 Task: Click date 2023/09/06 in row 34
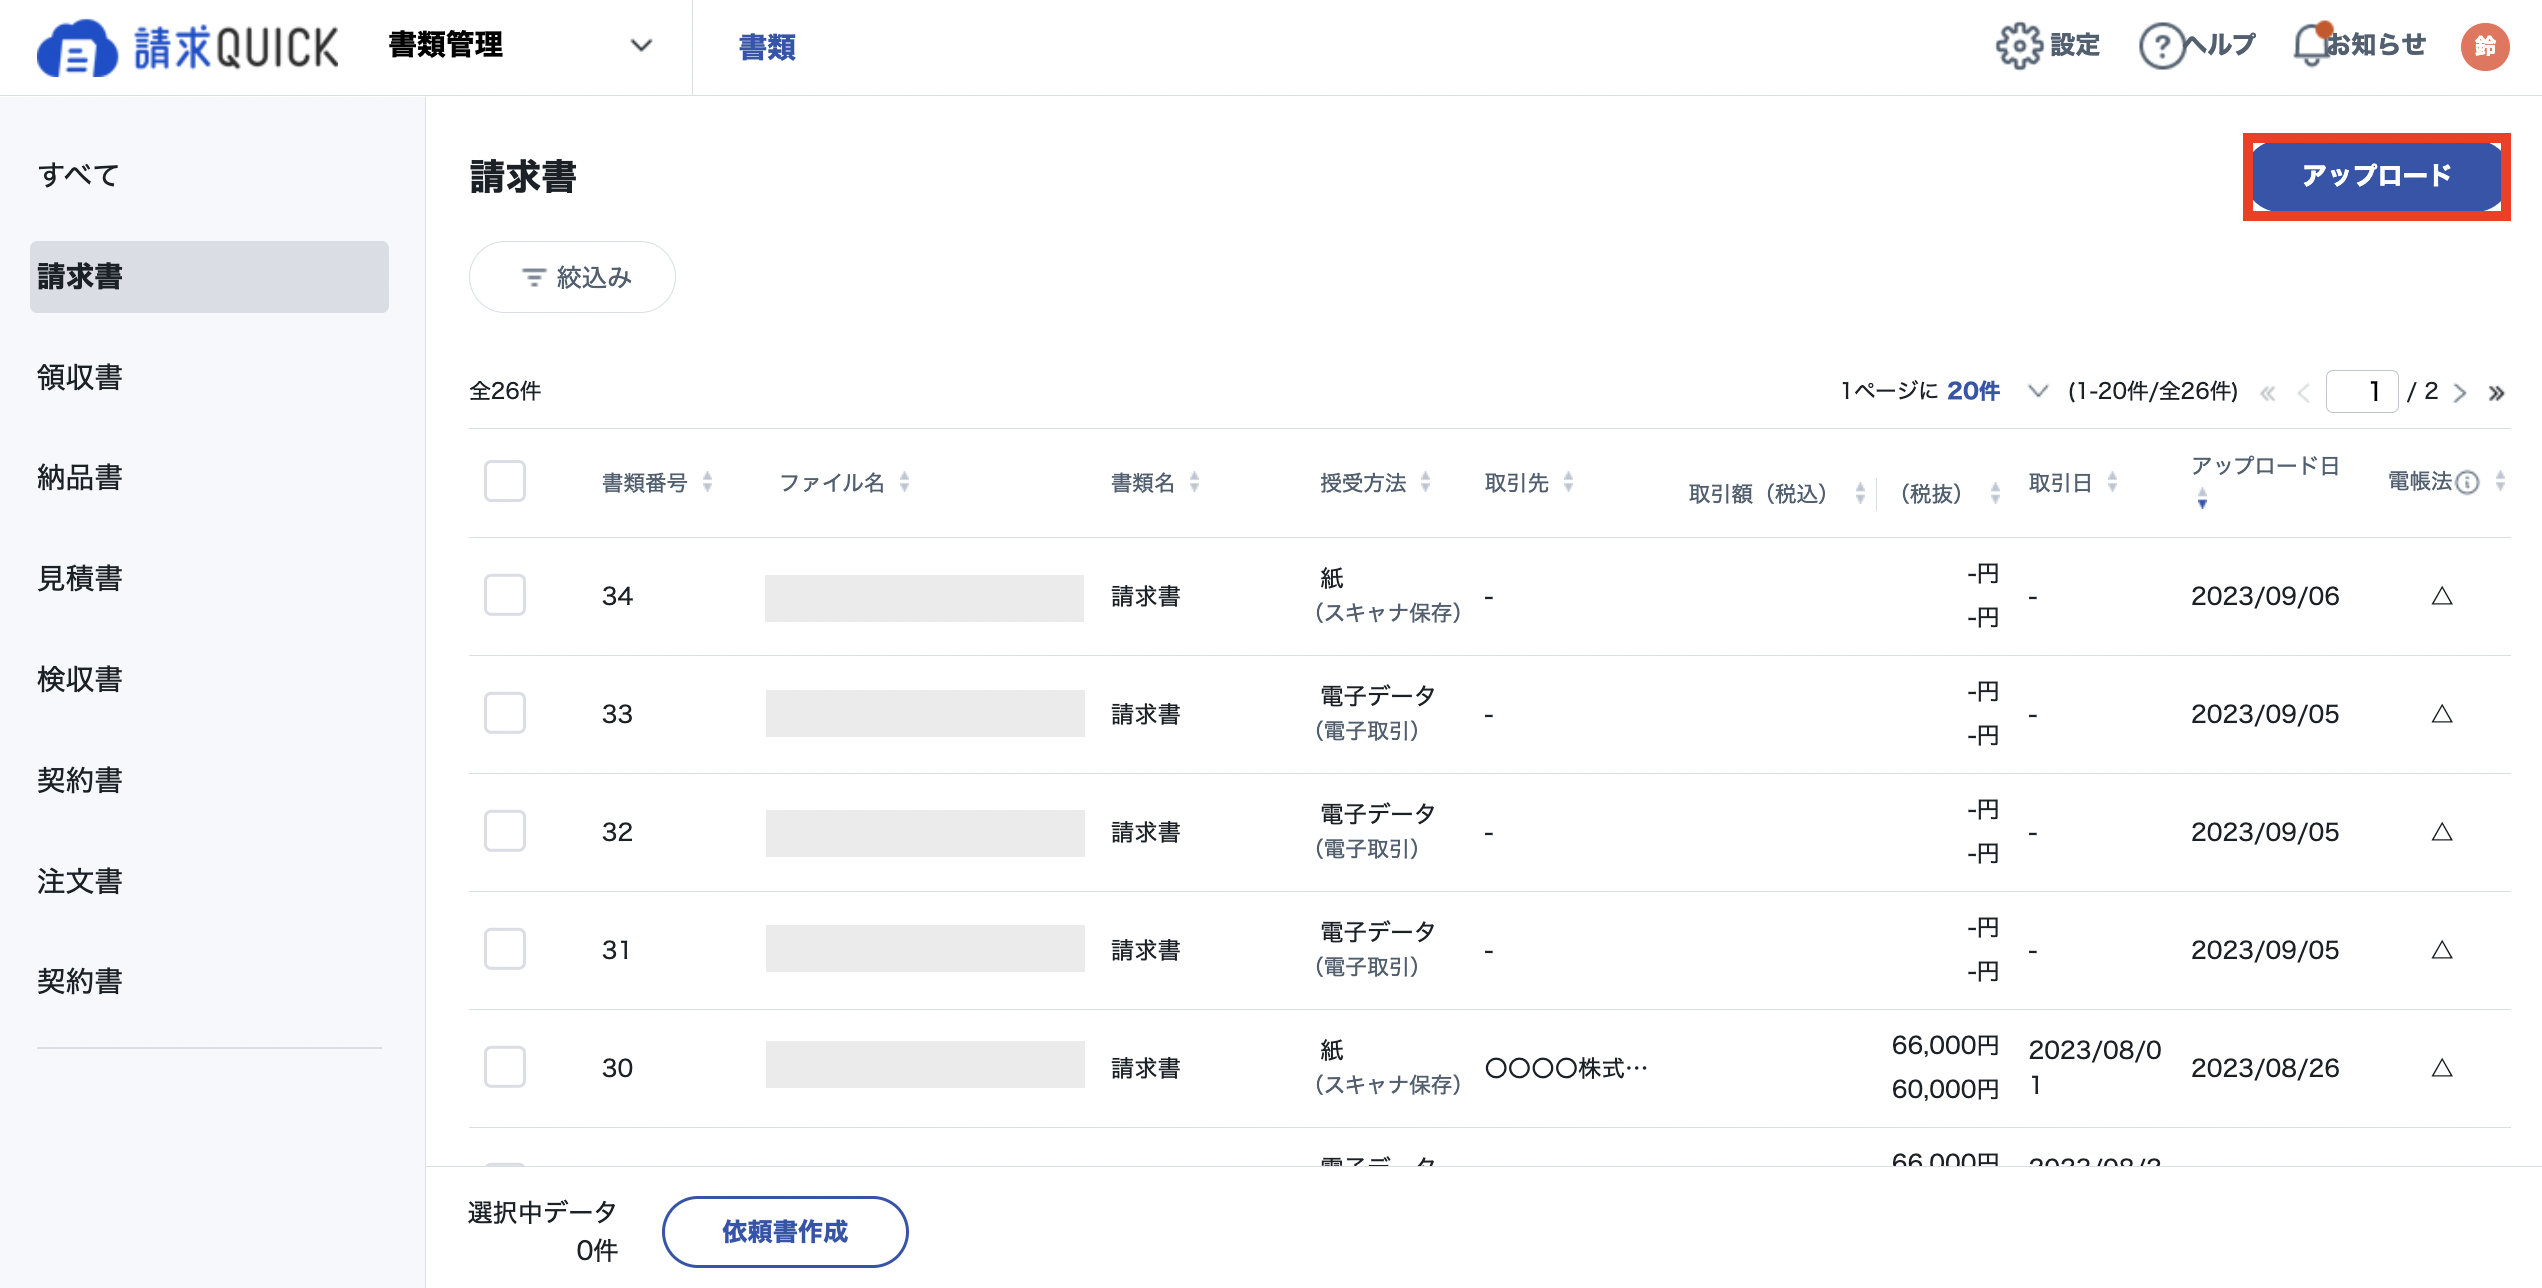(x=2265, y=596)
